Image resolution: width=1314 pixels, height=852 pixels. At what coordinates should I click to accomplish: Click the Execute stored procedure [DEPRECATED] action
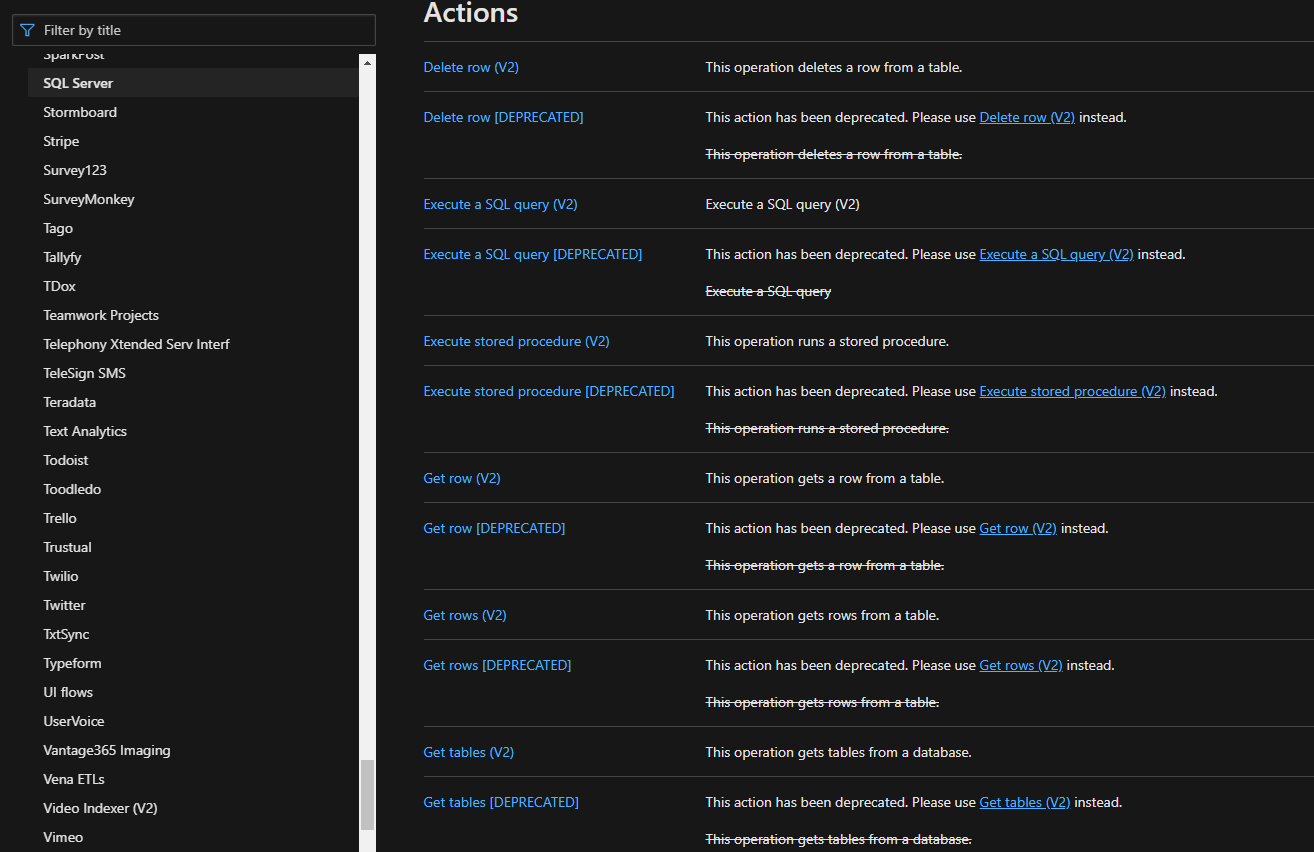click(x=548, y=391)
